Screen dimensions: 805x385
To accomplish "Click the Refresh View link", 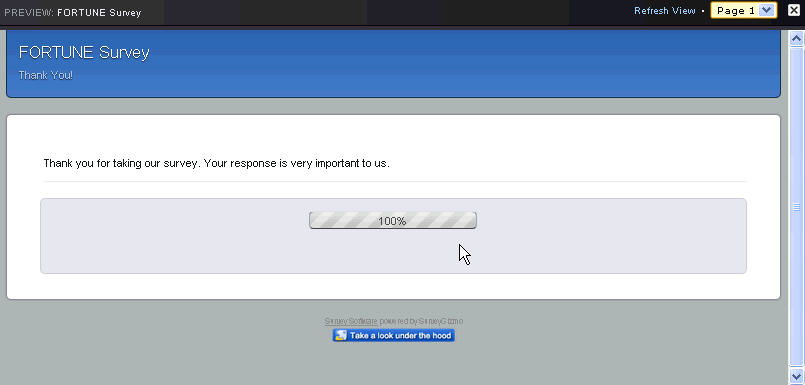I will point(664,11).
